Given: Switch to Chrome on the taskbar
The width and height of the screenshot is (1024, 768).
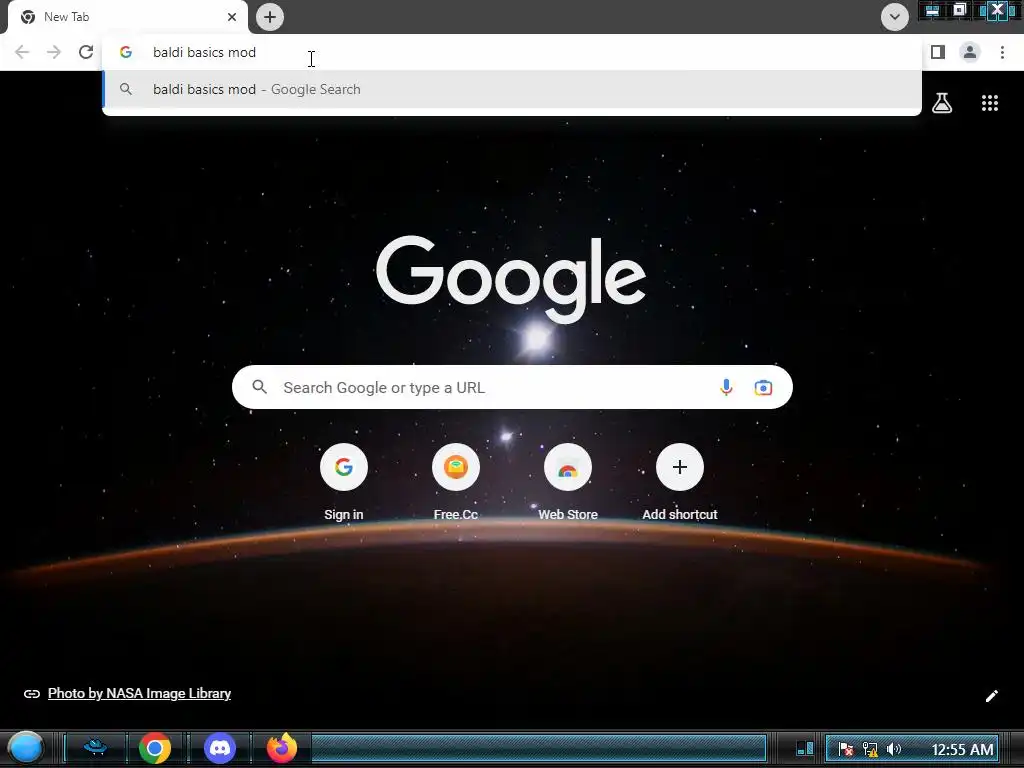Looking at the screenshot, I should tap(155, 748).
